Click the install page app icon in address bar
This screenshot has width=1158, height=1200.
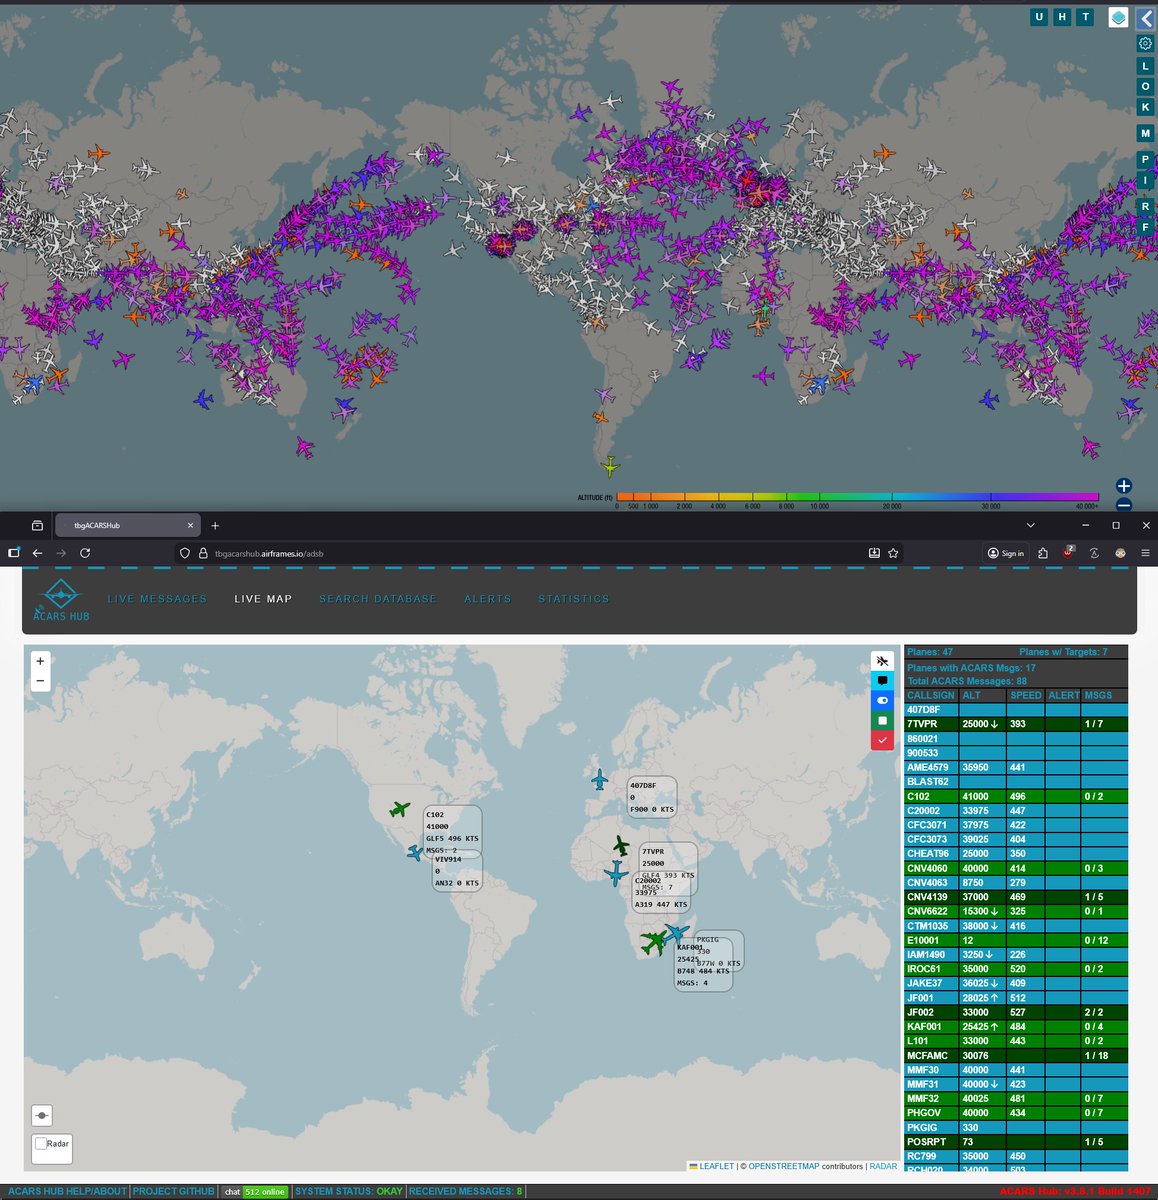point(874,553)
